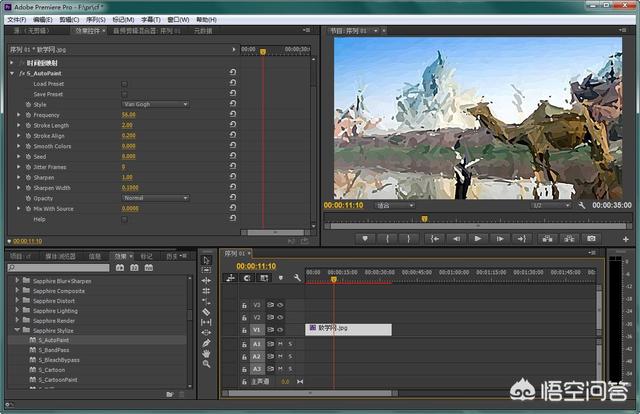This screenshot has height=414, width=640.
Task: Open the Style dropdown showing Van Gogh
Action: tap(156, 105)
